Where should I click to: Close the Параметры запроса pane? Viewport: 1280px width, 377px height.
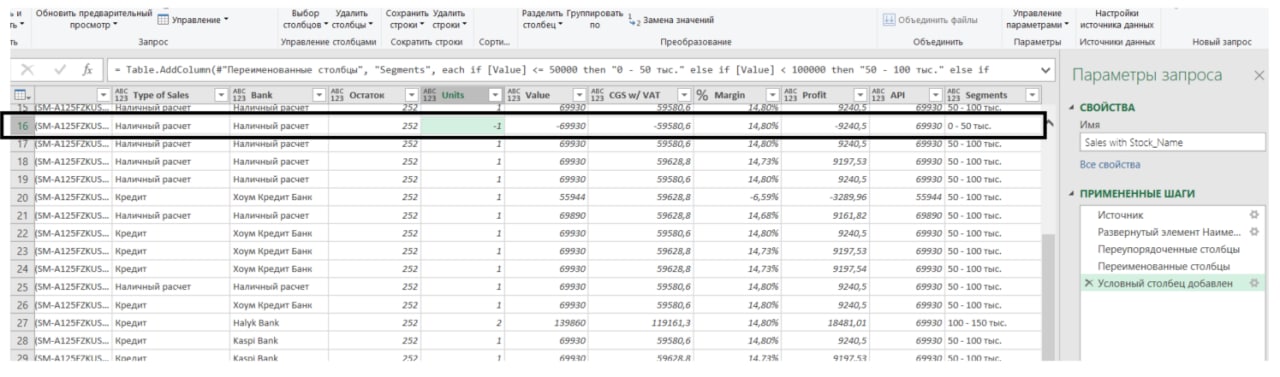[1258, 75]
